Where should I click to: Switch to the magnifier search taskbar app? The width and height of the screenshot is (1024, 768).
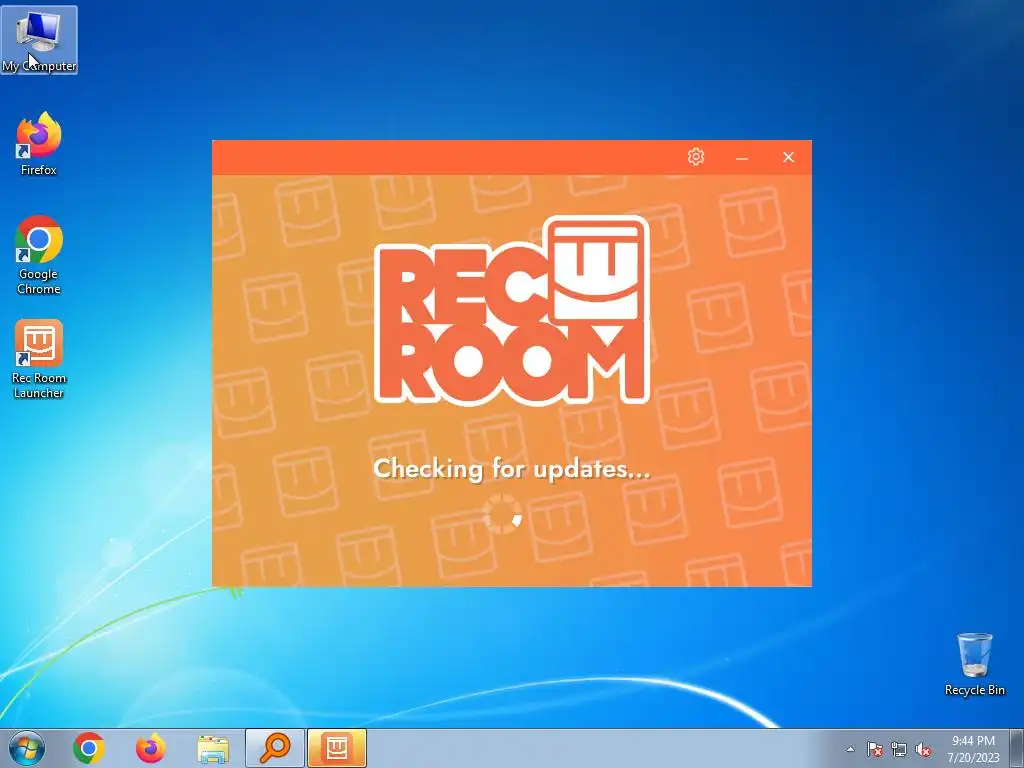[x=275, y=748]
